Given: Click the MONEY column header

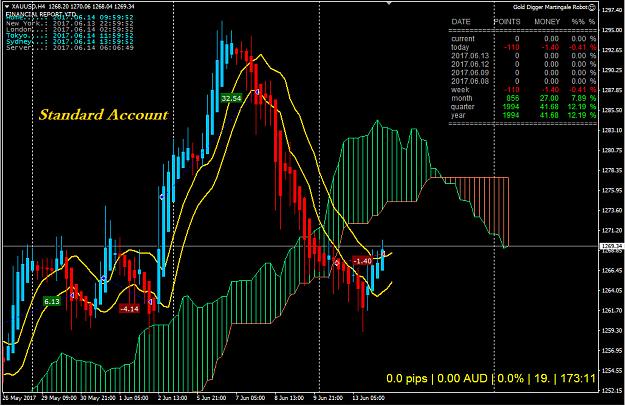Looking at the screenshot, I should 547,22.
